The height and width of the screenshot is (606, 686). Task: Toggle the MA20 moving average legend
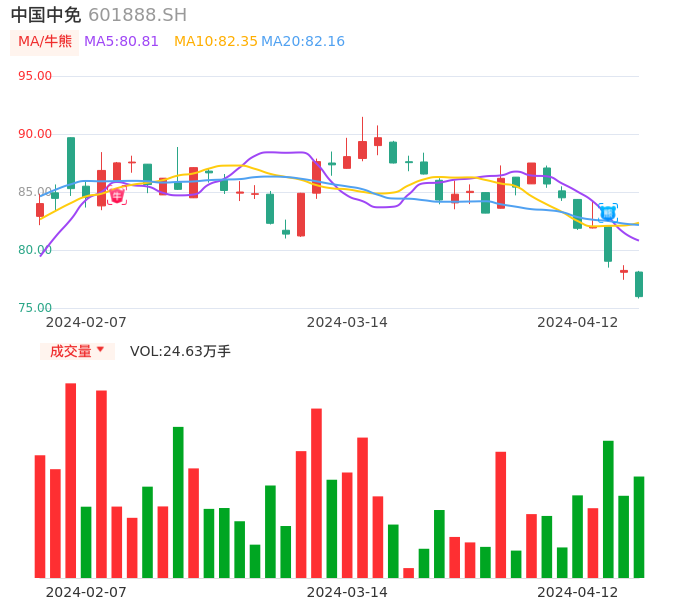pos(303,42)
